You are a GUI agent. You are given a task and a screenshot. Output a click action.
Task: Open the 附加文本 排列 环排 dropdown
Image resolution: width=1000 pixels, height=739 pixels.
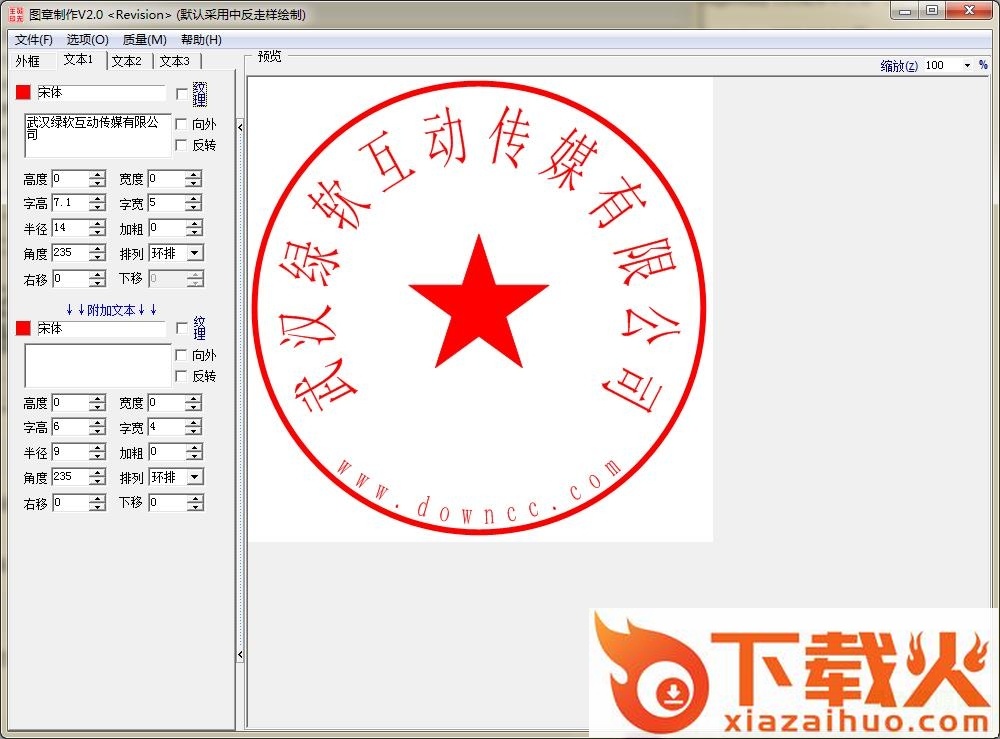click(195, 477)
